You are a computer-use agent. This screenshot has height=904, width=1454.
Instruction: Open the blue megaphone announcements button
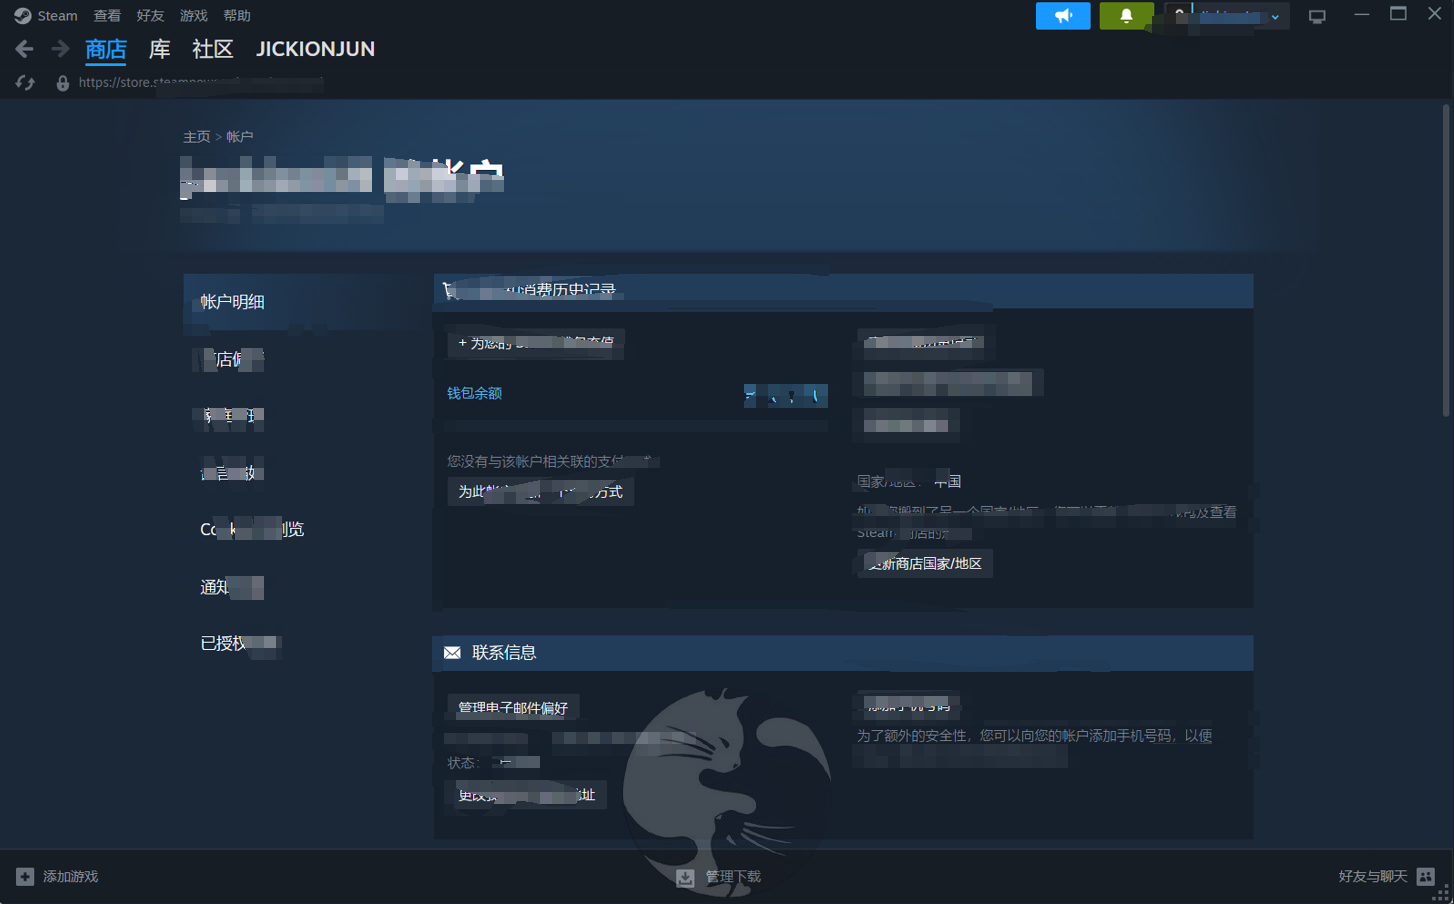(1062, 16)
